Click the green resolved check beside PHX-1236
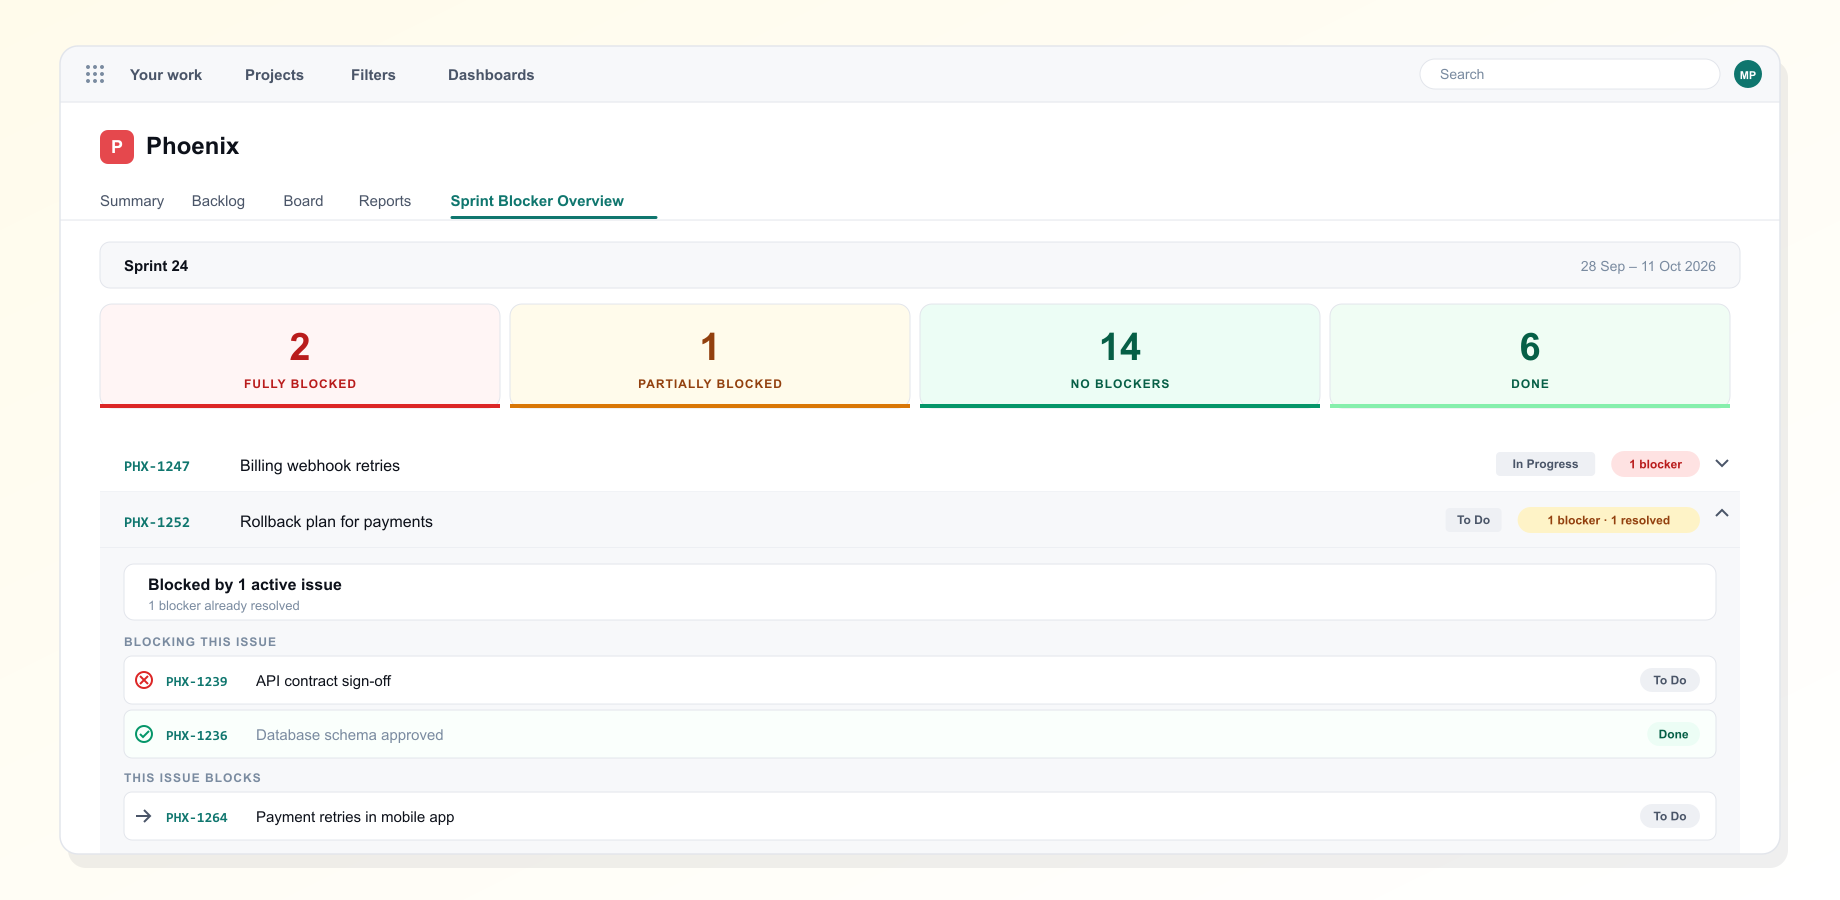Viewport: 1840px width, 900px height. (x=144, y=734)
